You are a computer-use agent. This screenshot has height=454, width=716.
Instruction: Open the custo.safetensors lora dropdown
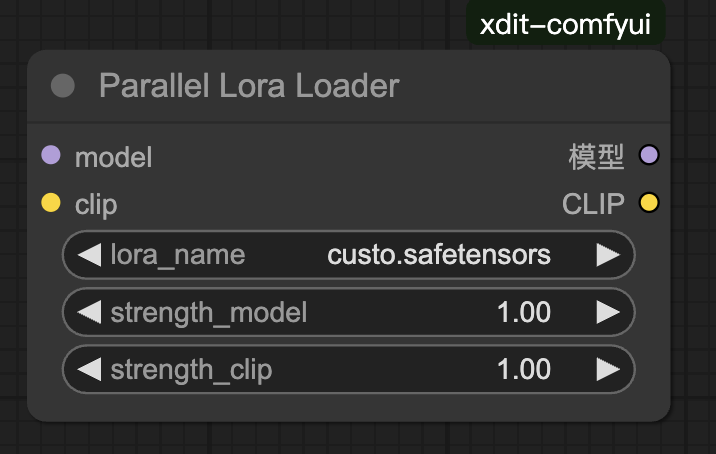tap(438, 255)
